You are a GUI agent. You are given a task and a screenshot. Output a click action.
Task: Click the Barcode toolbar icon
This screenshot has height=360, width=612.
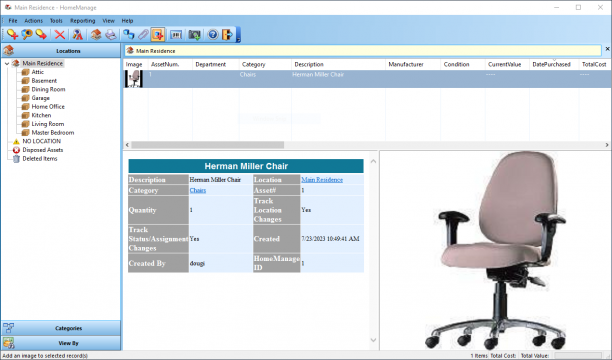(x=176, y=35)
